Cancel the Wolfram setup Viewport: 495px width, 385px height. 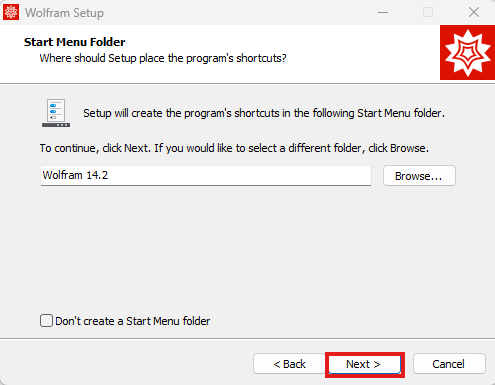449,364
